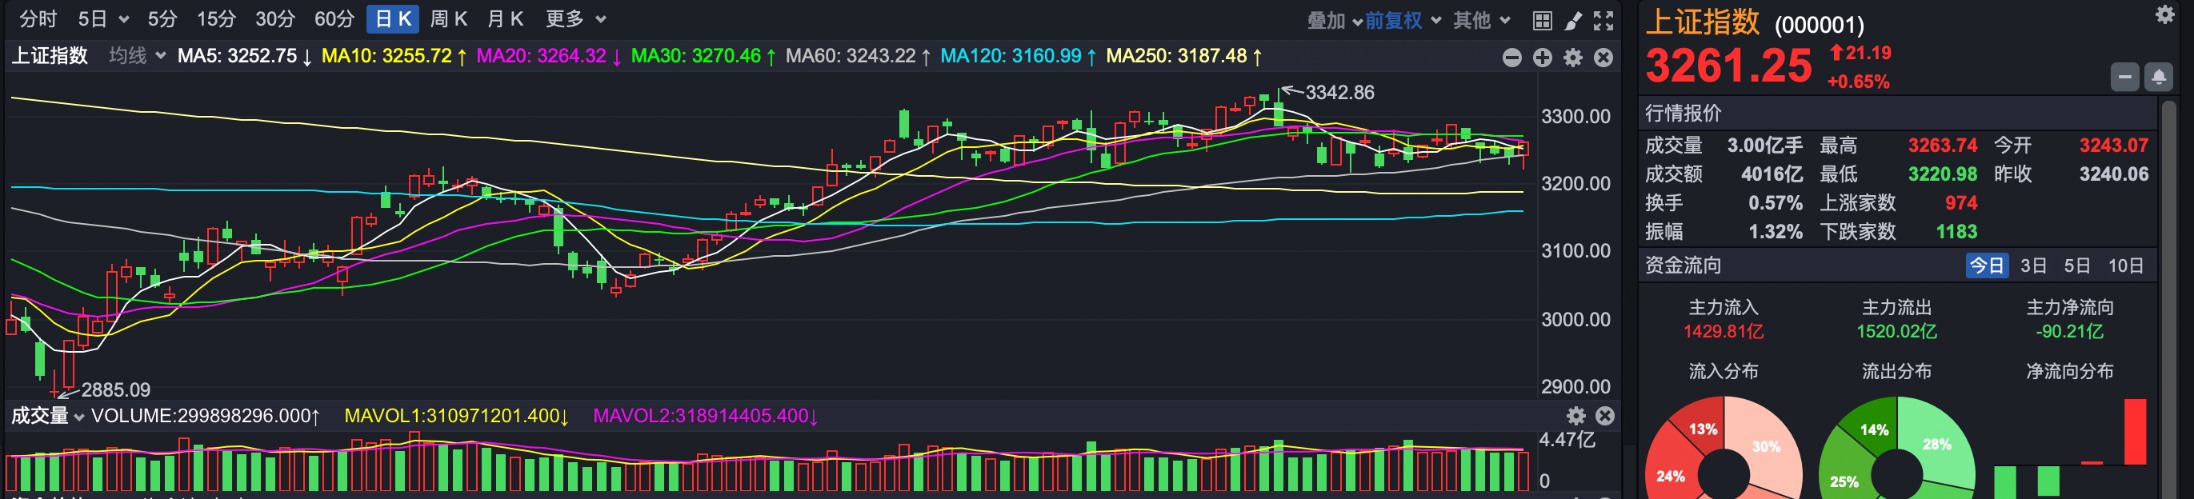Screen dimensions: 2194x499
Task: Expand the 更多 timeframe dropdown
Action: [576, 19]
